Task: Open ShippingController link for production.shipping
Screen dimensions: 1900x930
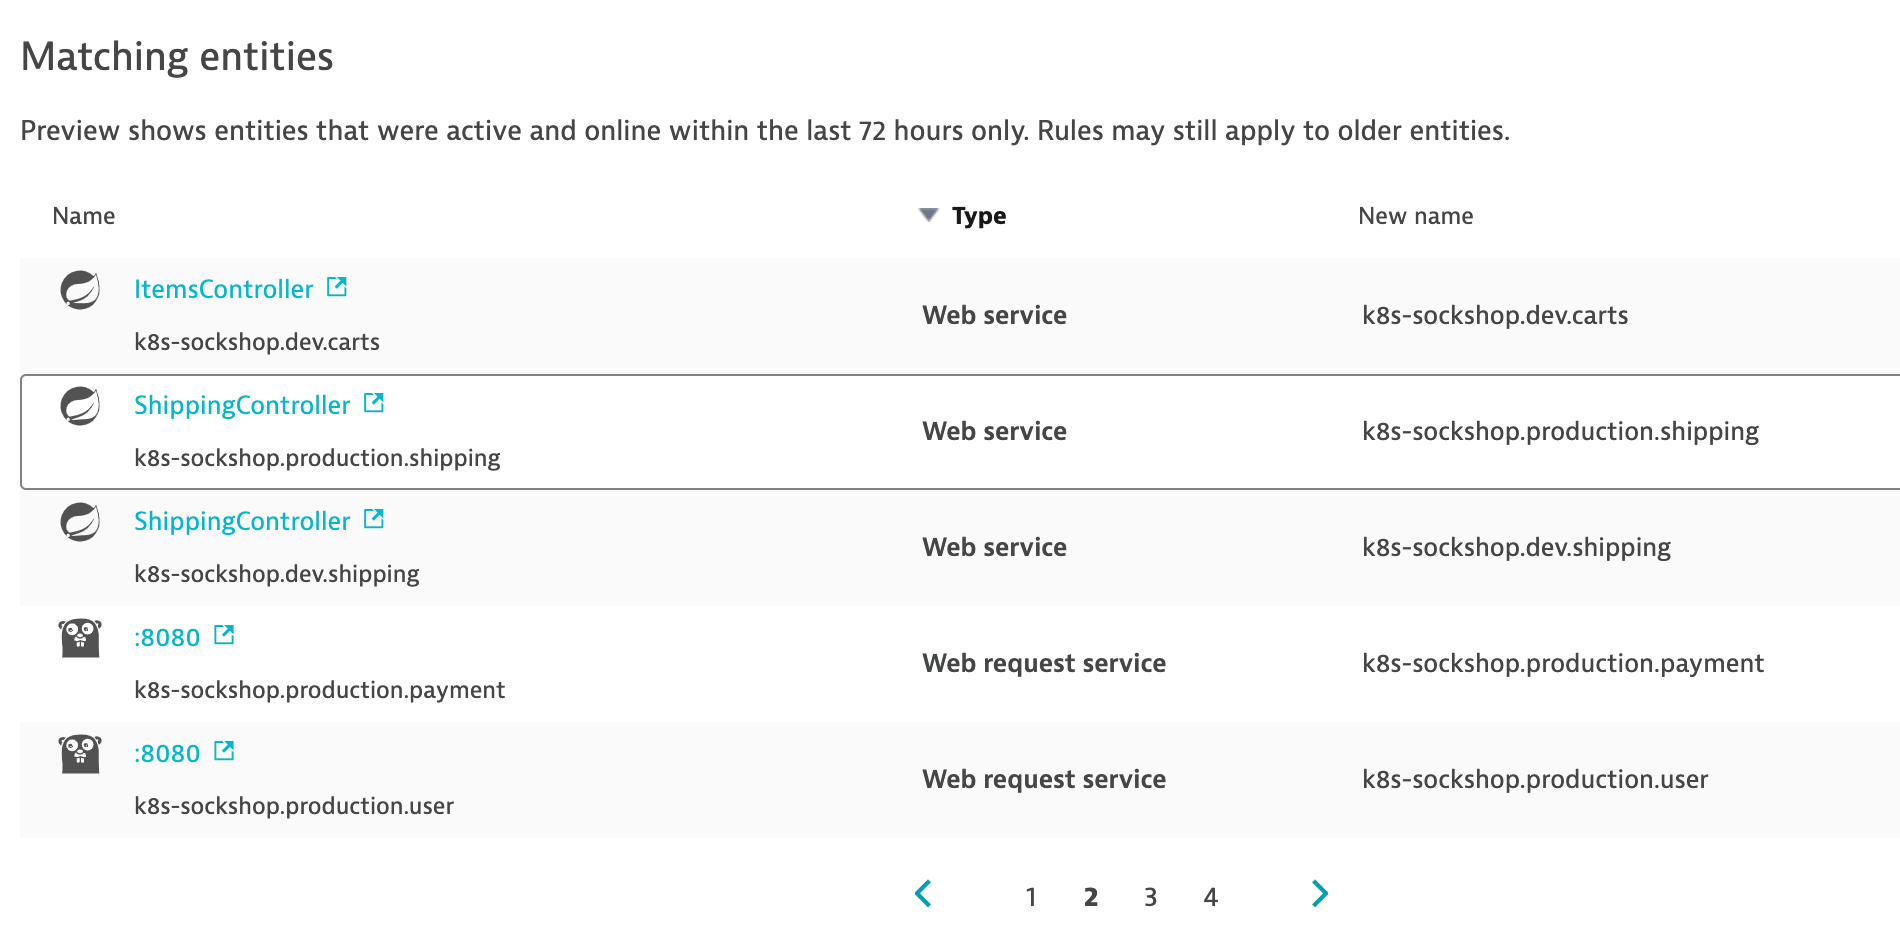Action: pos(242,405)
